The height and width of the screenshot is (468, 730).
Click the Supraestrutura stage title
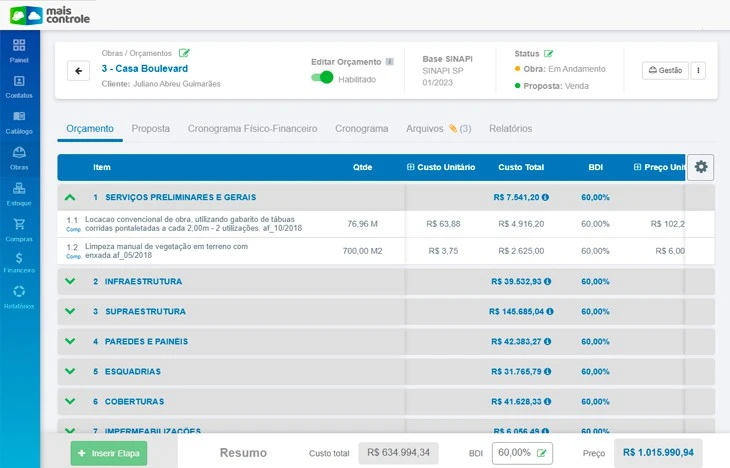[x=145, y=311]
